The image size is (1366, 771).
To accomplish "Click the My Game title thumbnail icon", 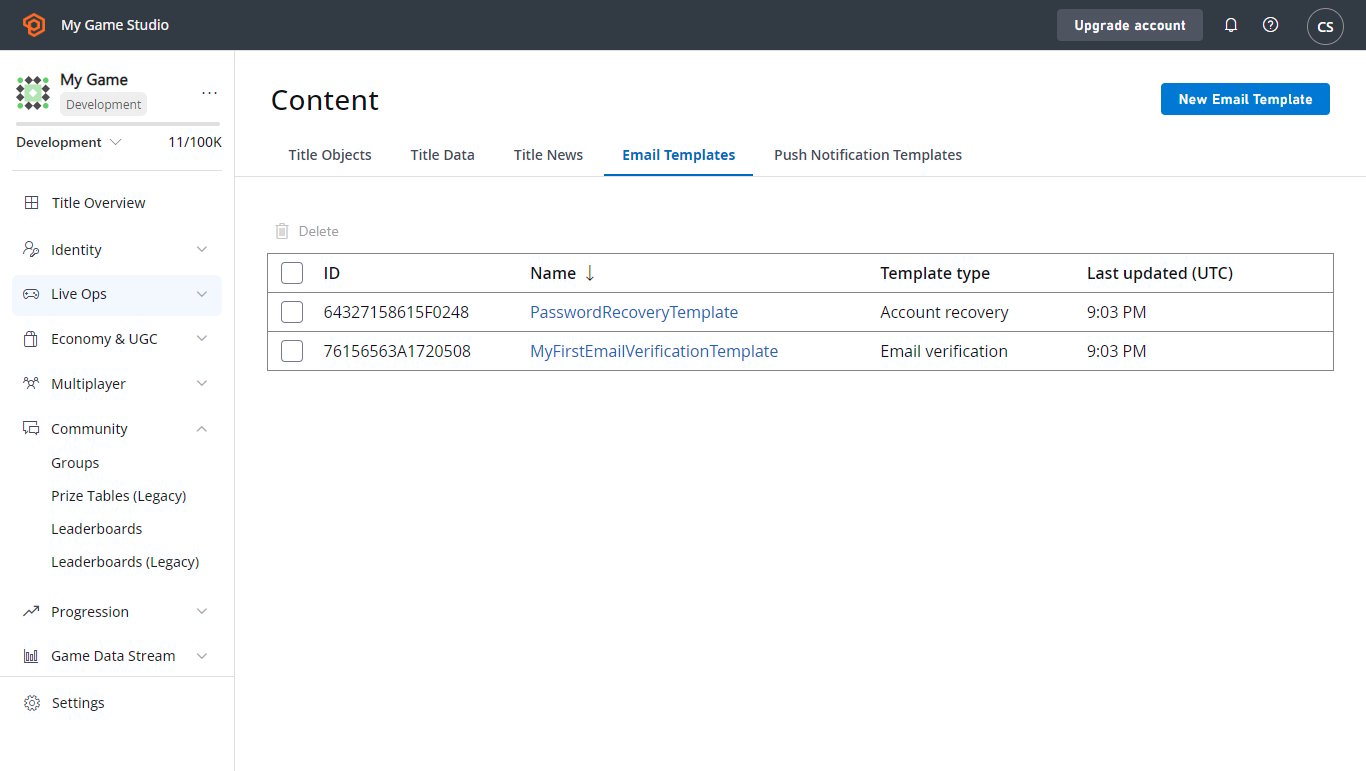I will pos(33,93).
